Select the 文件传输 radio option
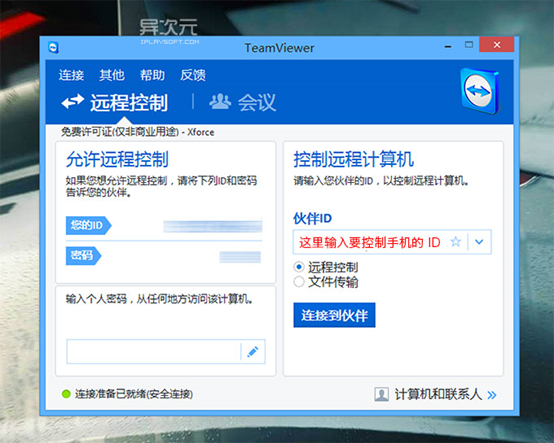Viewport: 554px width, 443px height. point(299,282)
